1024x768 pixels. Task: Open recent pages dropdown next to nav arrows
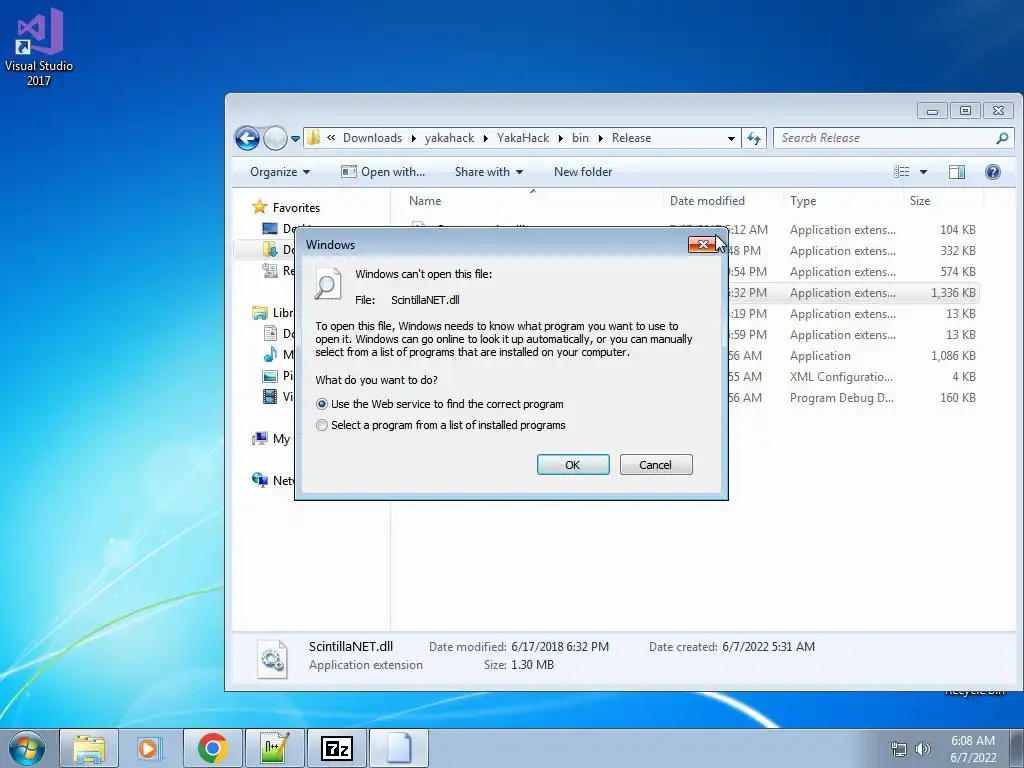(295, 138)
